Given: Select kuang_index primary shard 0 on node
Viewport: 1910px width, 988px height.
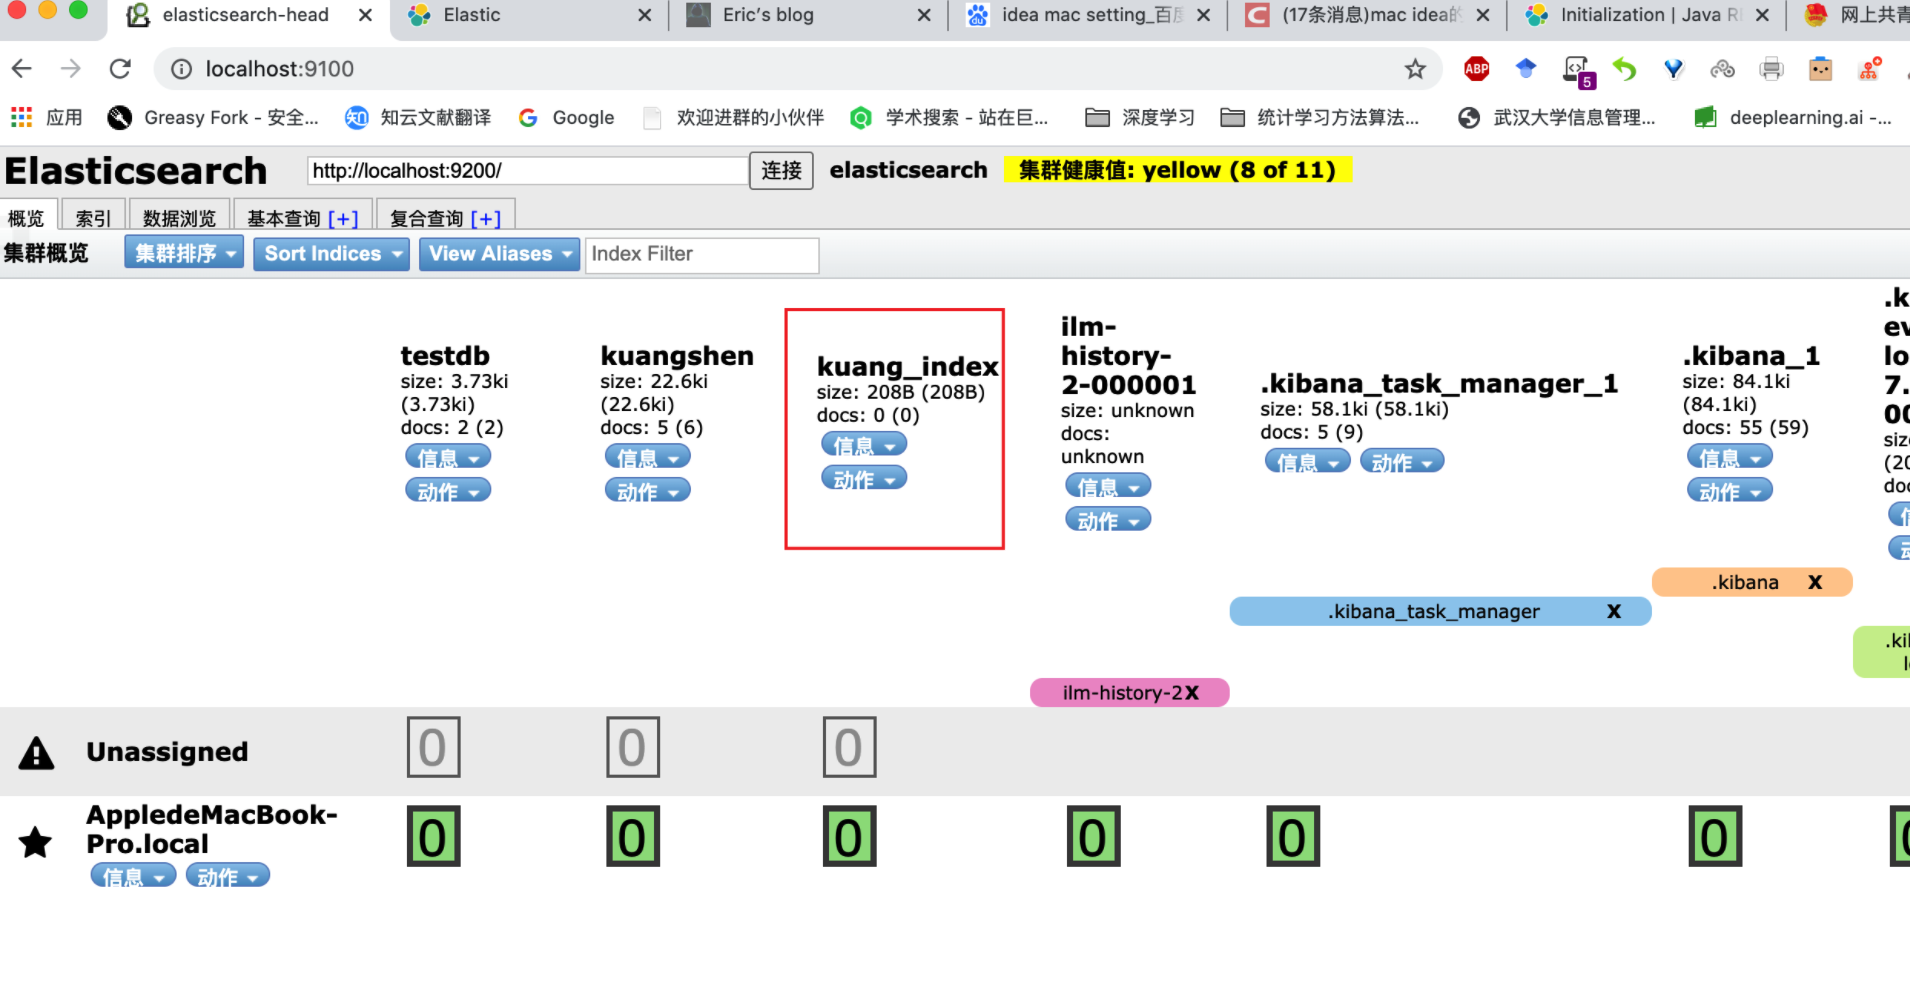Looking at the screenshot, I should coord(849,836).
